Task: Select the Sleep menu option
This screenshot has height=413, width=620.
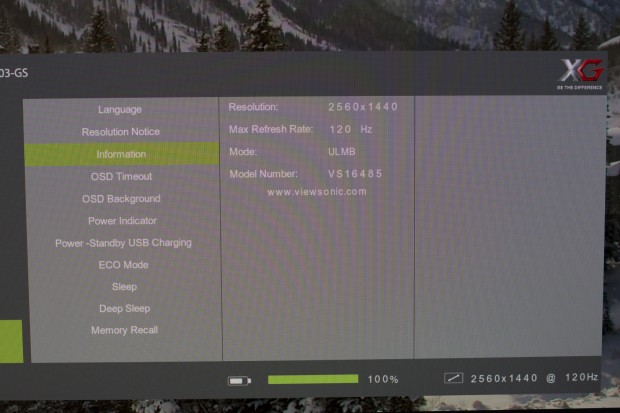Action: point(124,286)
